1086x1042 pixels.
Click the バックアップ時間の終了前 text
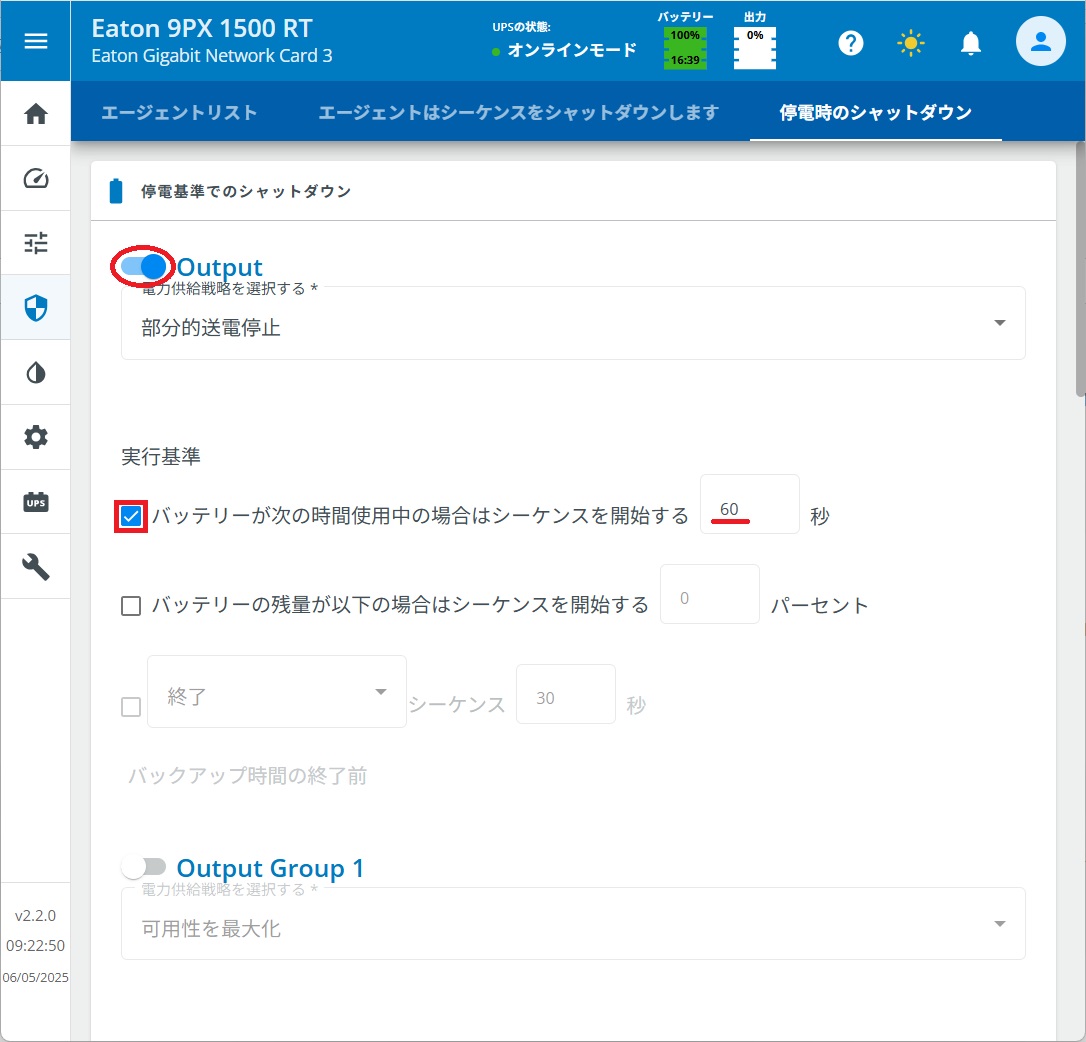tap(247, 775)
